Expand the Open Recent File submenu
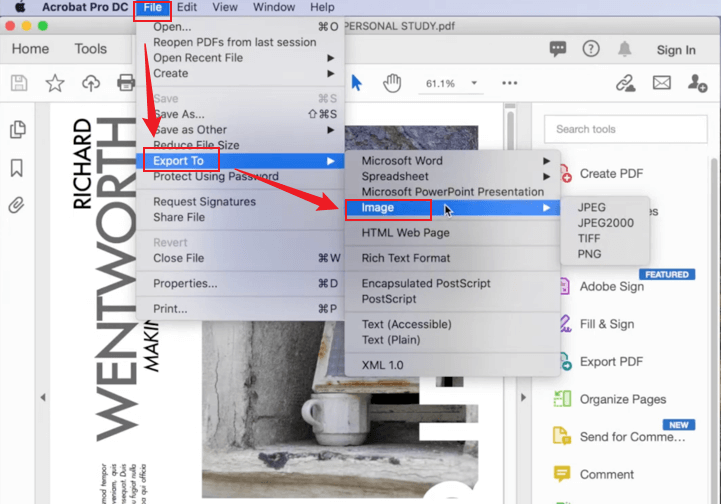This screenshot has width=721, height=504. pyautogui.click(x=331, y=58)
